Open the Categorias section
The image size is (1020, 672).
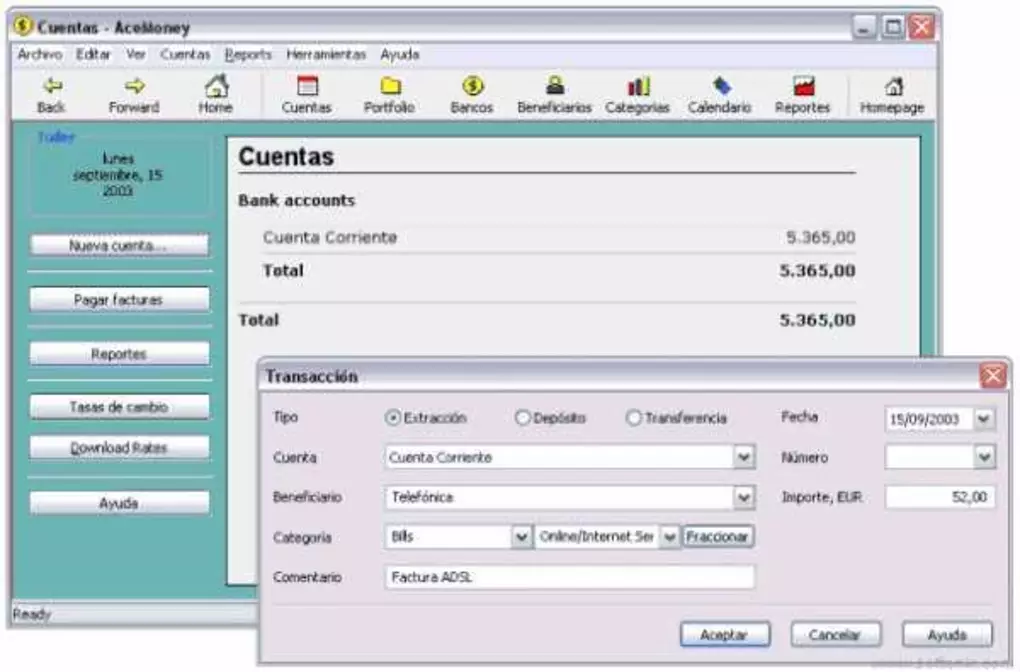click(x=637, y=92)
